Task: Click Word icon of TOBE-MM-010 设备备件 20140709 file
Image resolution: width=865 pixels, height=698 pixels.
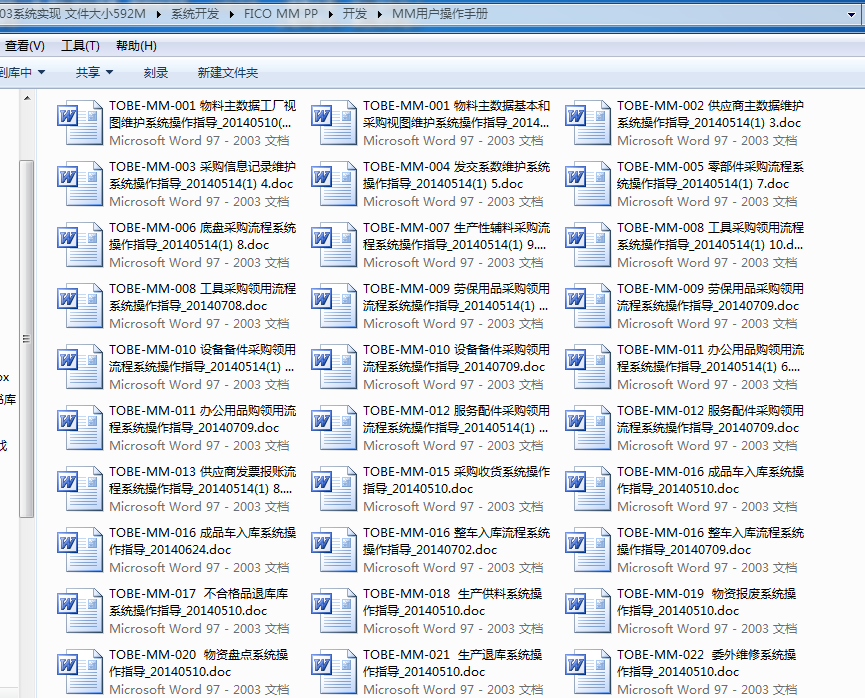Action: [x=334, y=366]
